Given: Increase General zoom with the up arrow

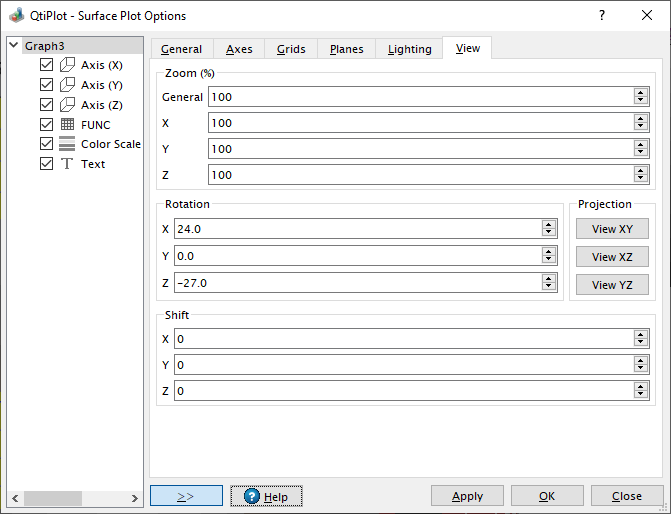Looking at the screenshot, I should pyautogui.click(x=640, y=93).
